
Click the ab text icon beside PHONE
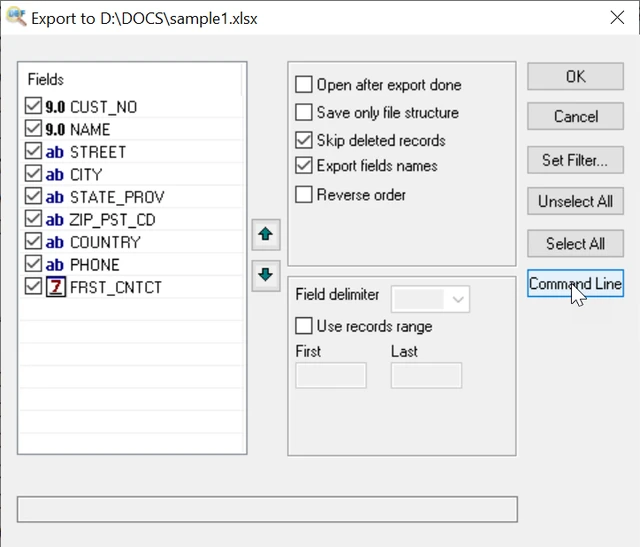55,265
